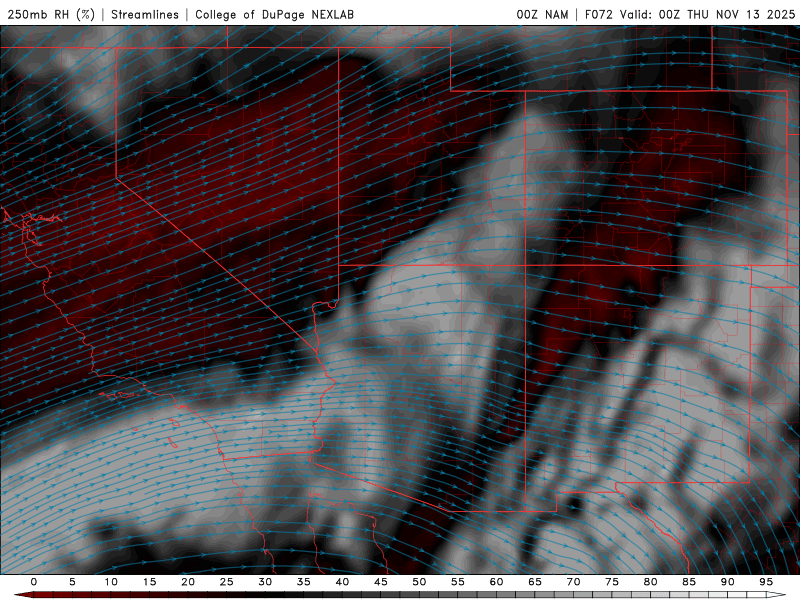Image resolution: width=800 pixels, height=600 pixels.
Task: Click the "20" label on the color scale
Action: pyautogui.click(x=188, y=582)
